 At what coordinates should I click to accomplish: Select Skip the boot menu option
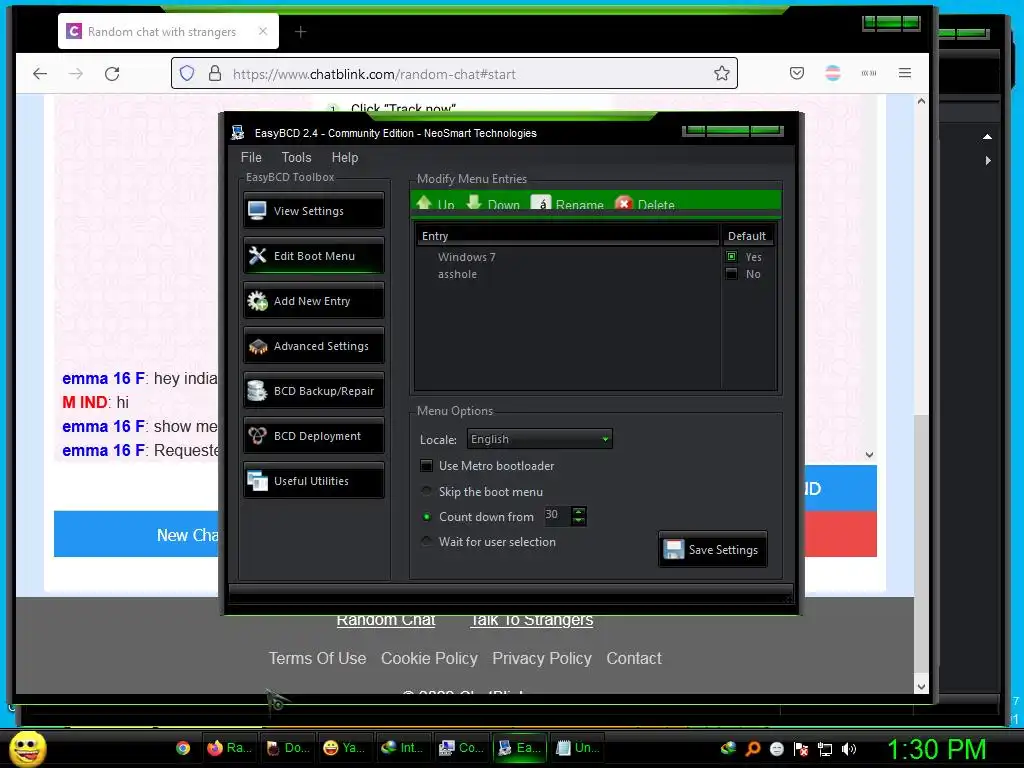click(x=426, y=491)
